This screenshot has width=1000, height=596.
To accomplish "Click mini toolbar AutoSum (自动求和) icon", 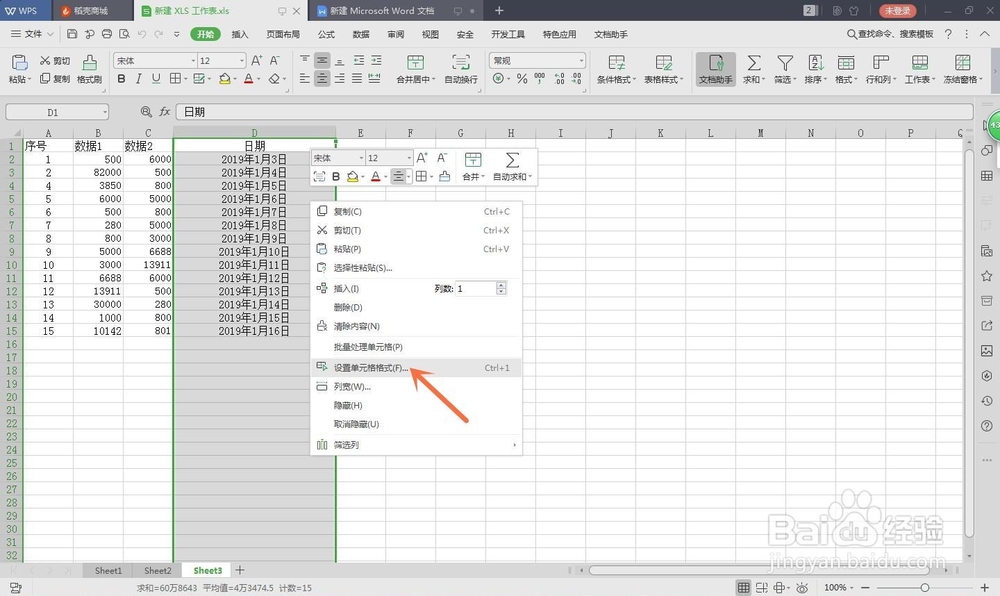I will (511, 160).
